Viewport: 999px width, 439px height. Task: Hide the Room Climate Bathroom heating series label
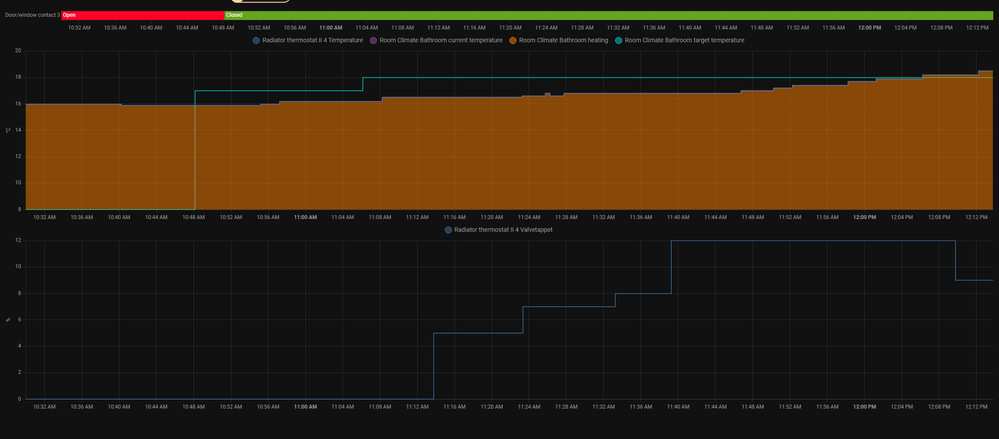coord(563,40)
